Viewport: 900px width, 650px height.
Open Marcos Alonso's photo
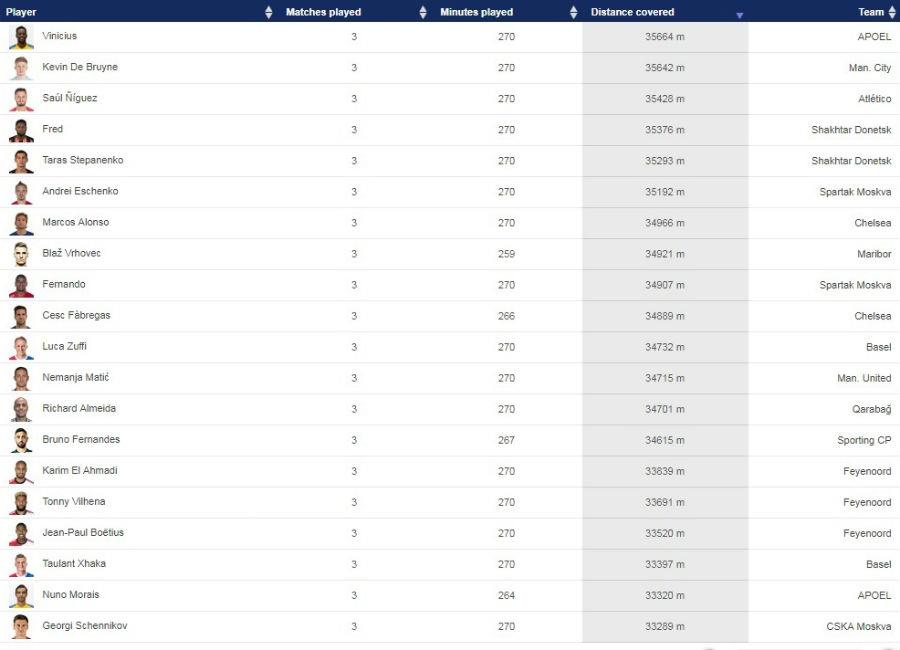(21, 223)
